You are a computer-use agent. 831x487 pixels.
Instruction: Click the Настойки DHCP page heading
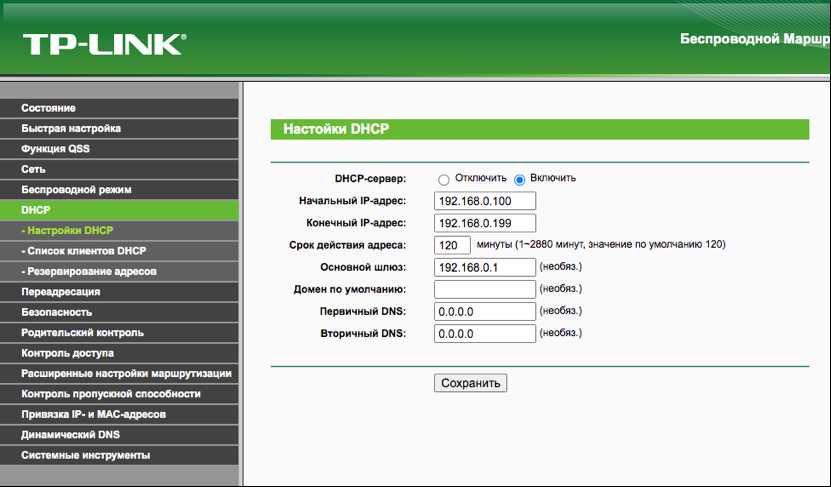[x=336, y=129]
